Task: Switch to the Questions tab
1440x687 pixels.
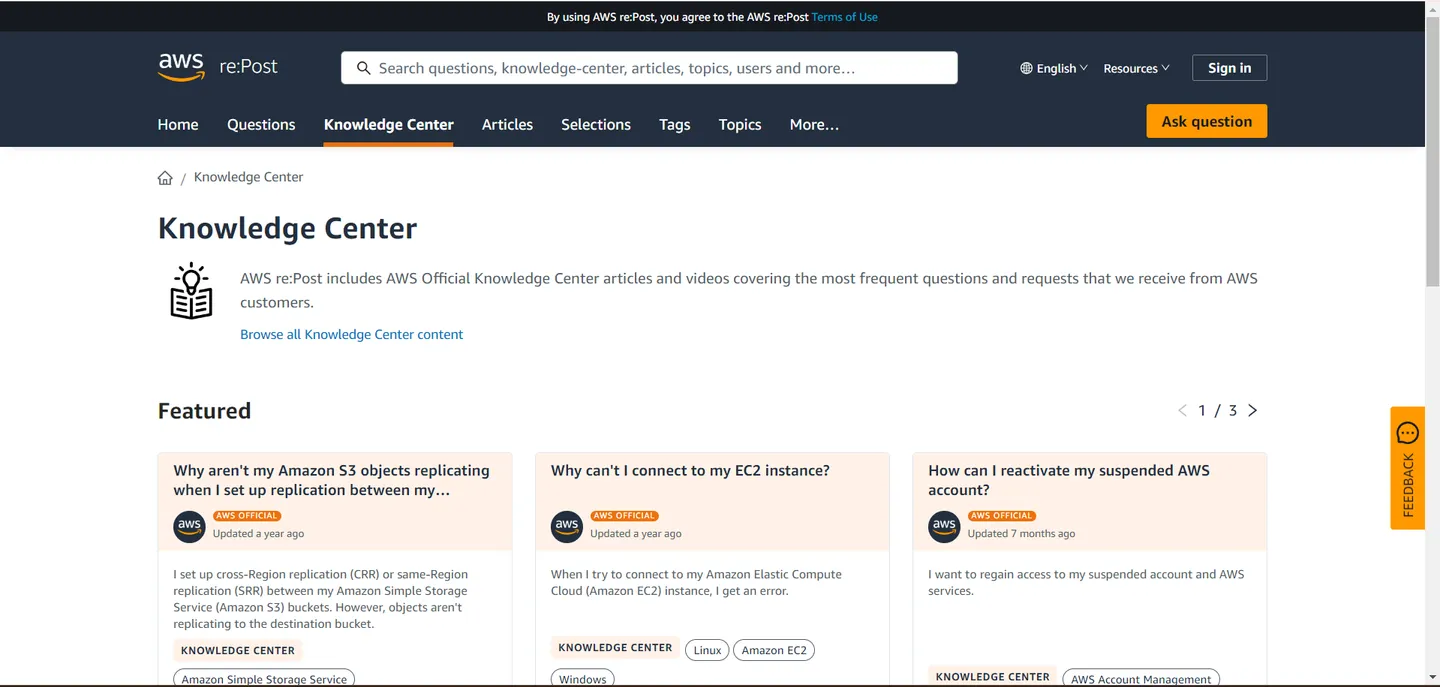Action: coord(261,124)
